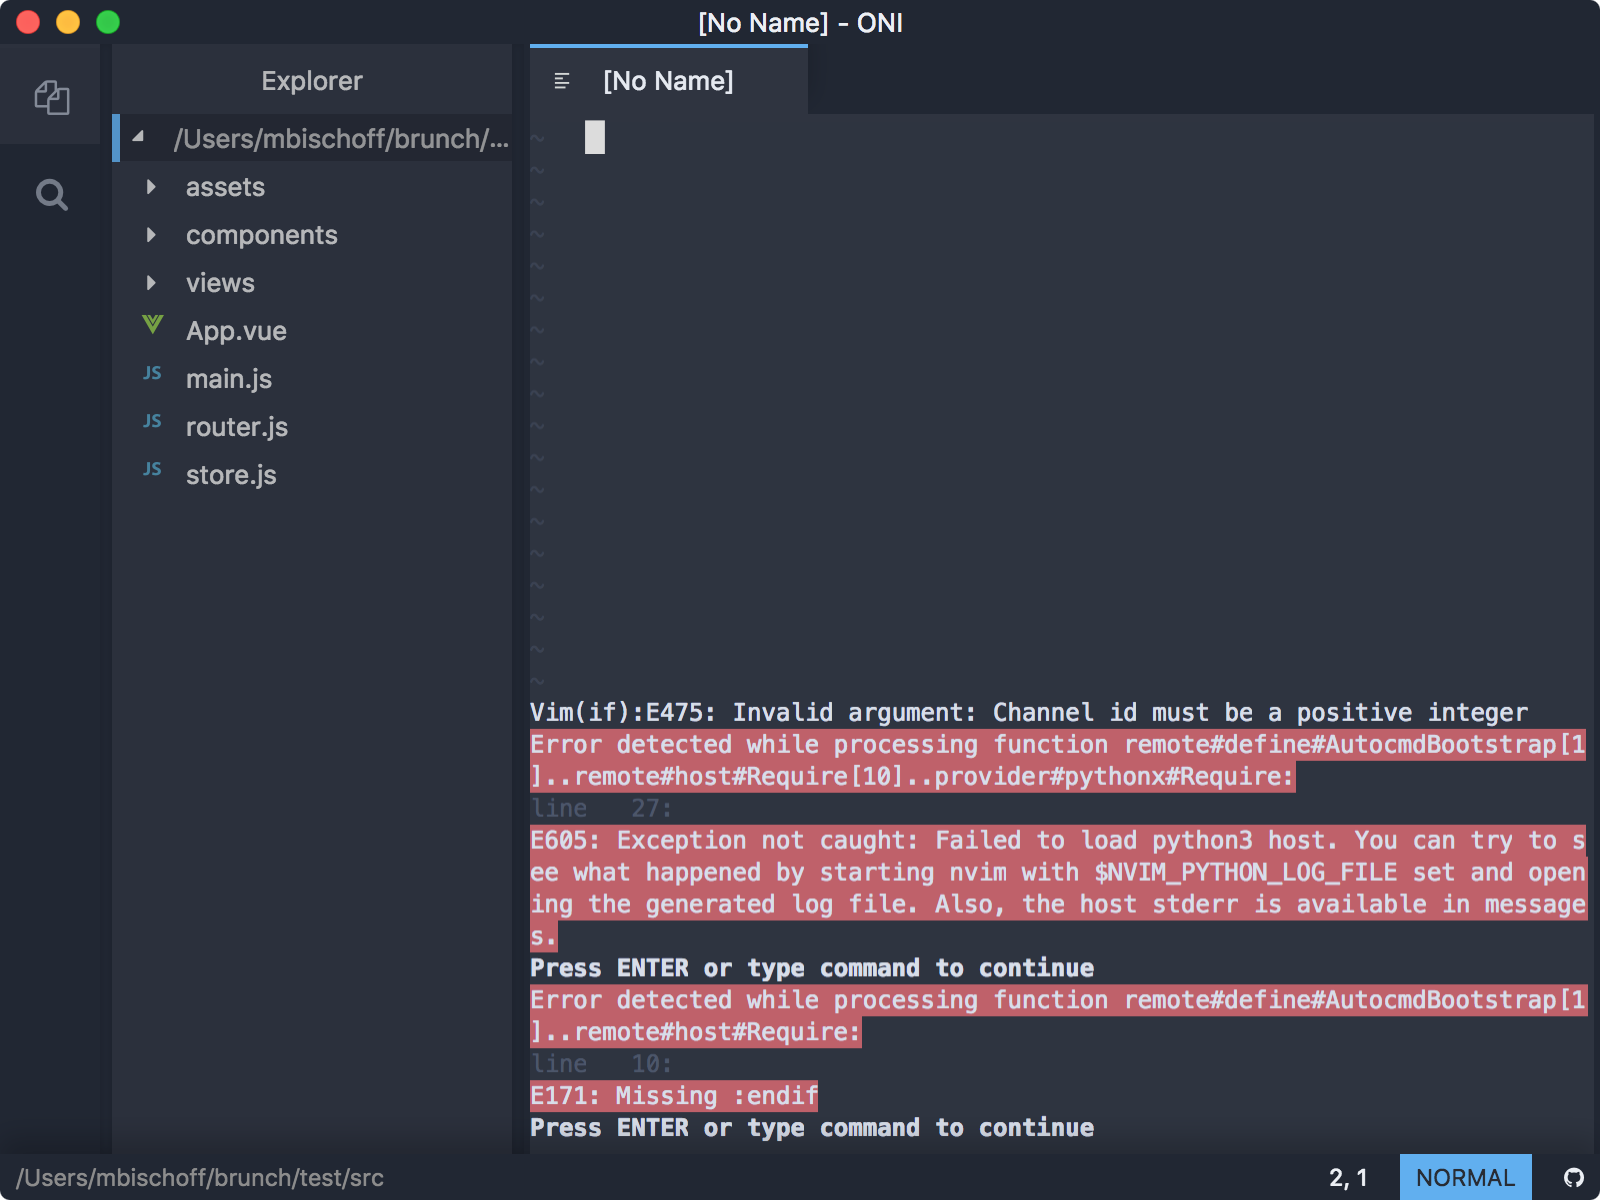
Task: Open store.js in the file tree
Action: coord(231,475)
